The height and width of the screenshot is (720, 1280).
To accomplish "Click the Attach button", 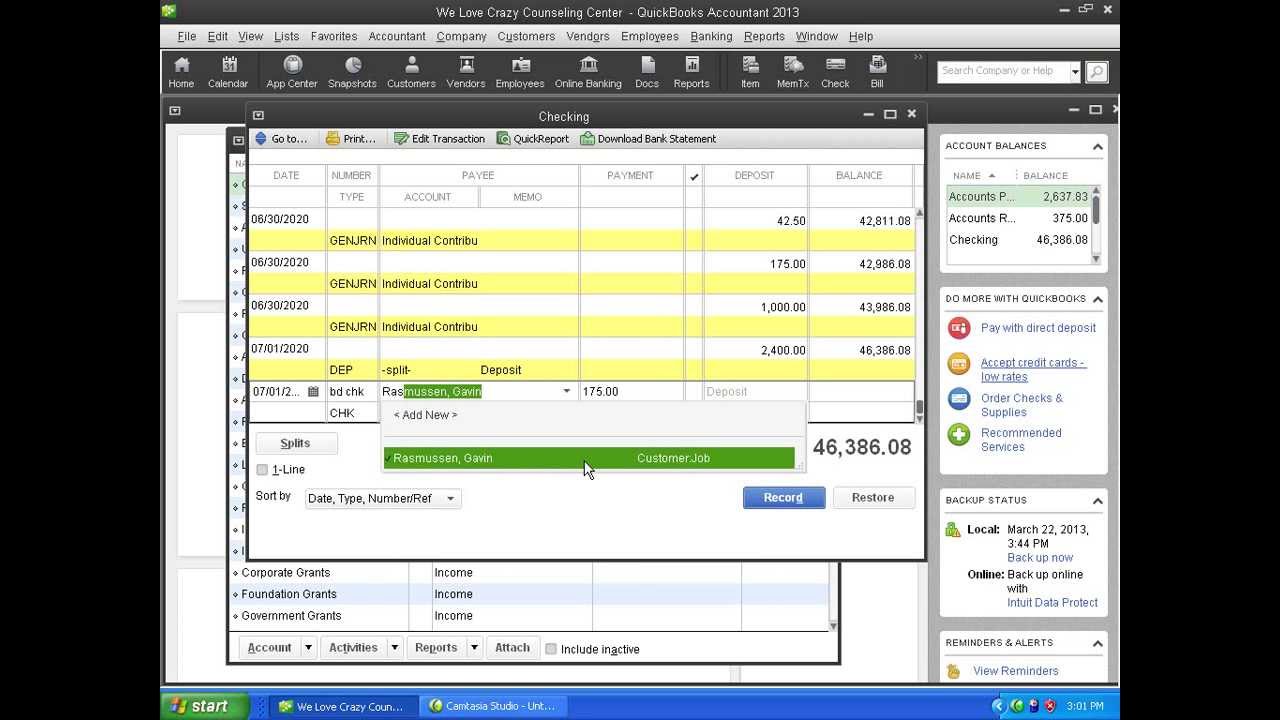I will (512, 648).
